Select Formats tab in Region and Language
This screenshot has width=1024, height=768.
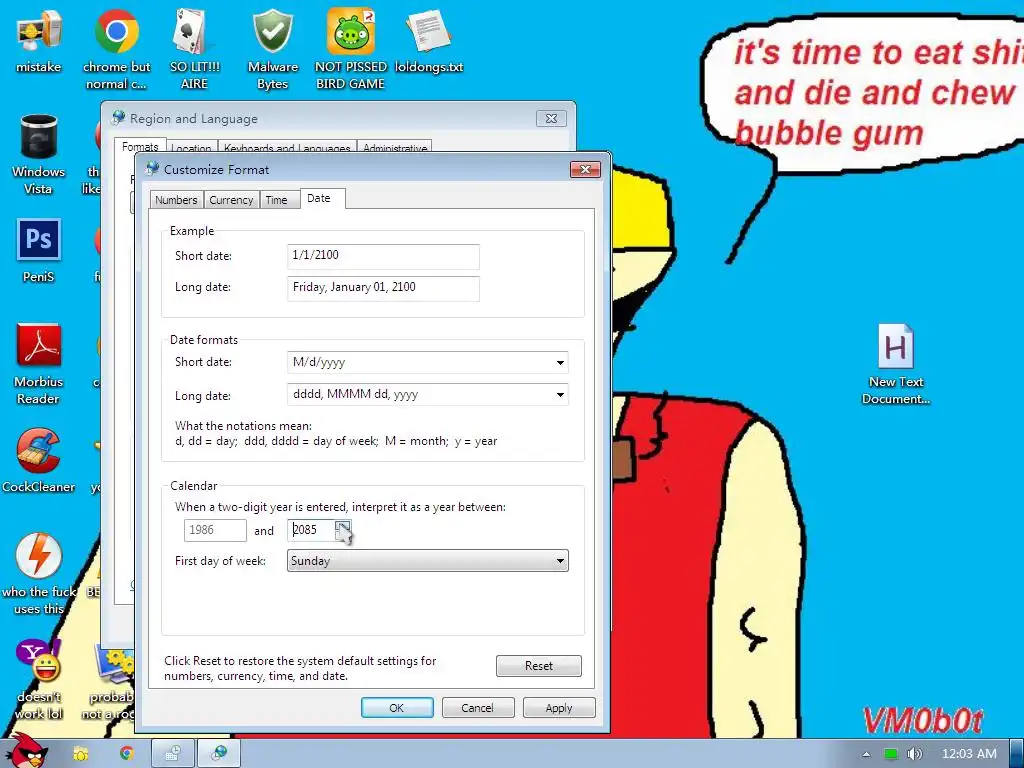point(140,146)
